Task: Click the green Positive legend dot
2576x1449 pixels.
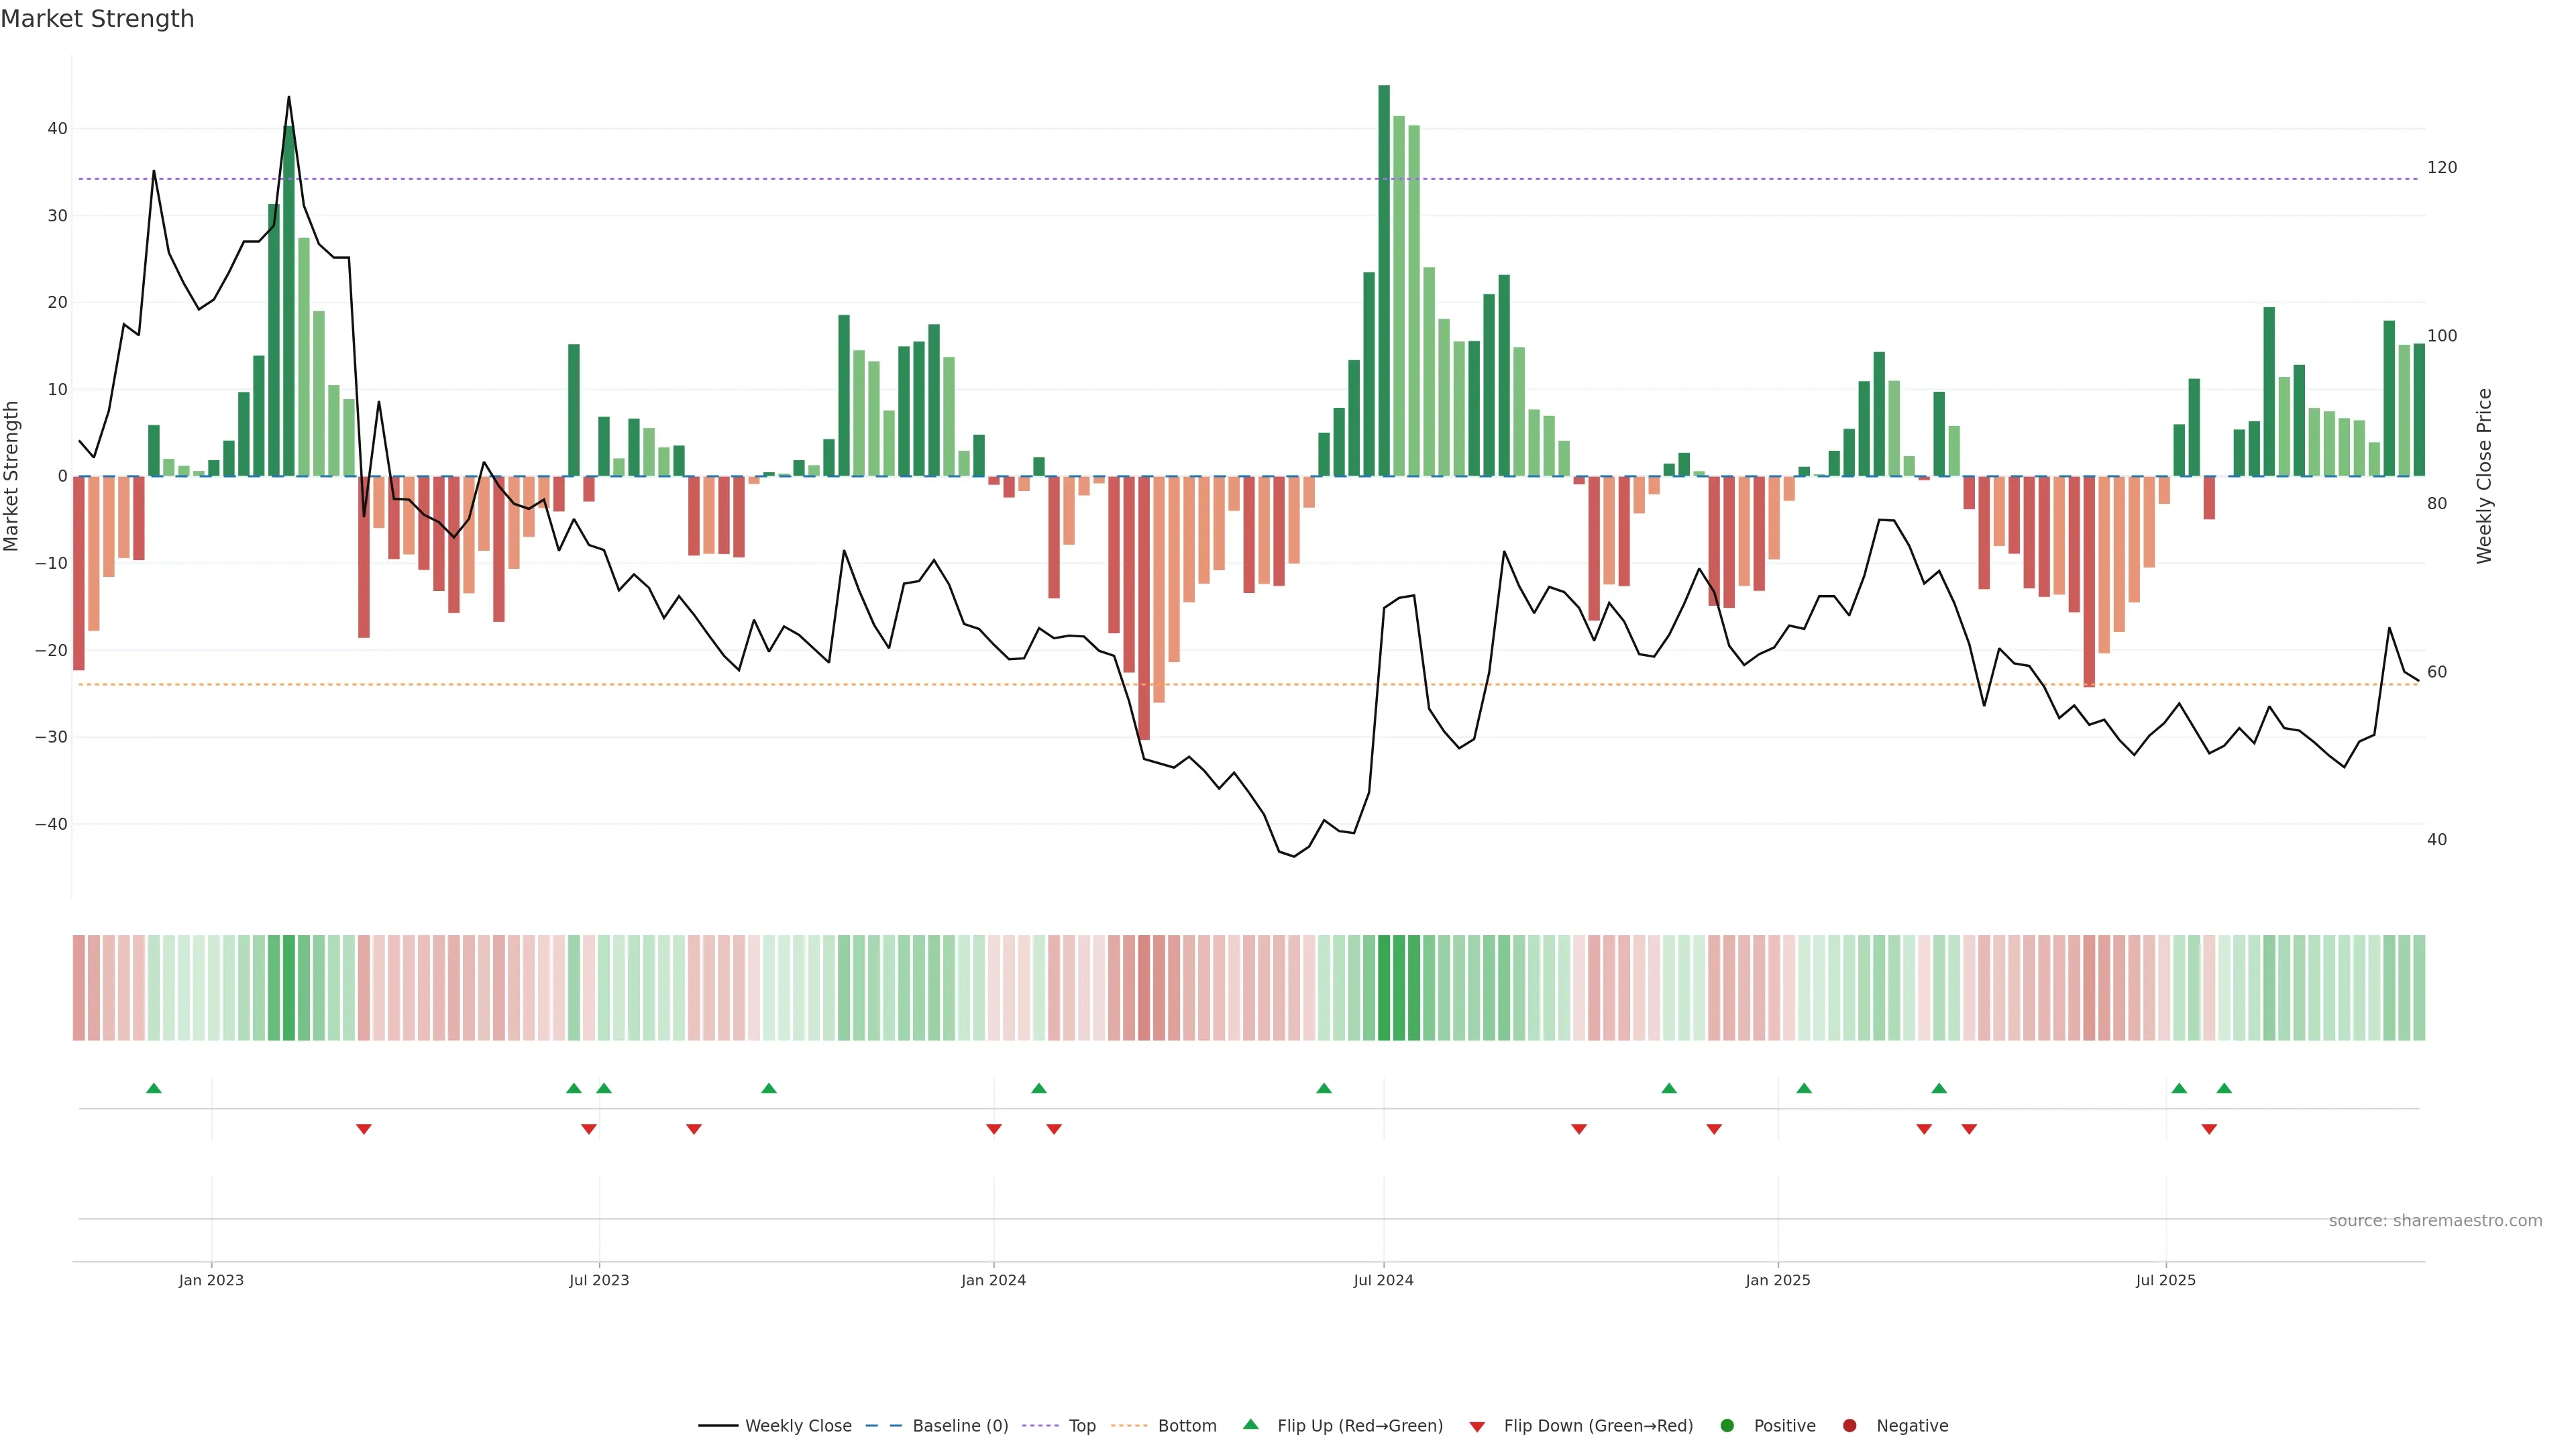Action: pyautogui.click(x=1727, y=1426)
